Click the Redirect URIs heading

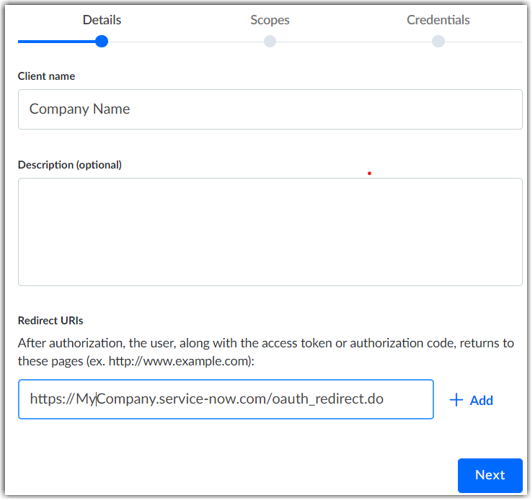click(x=50, y=320)
